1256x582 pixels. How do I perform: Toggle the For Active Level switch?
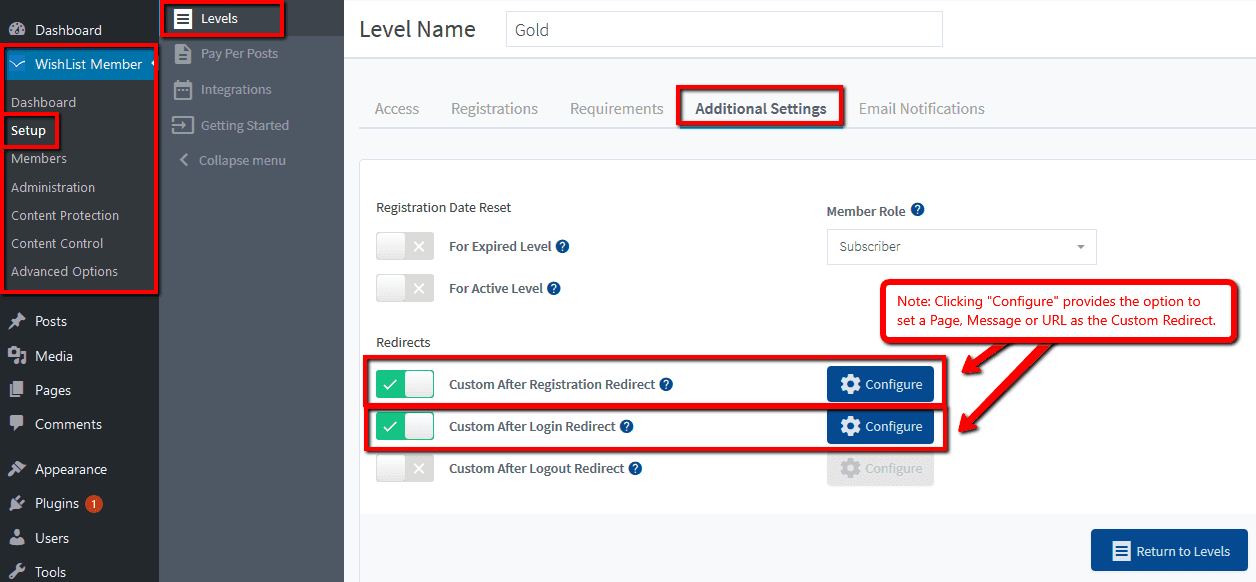(405, 288)
